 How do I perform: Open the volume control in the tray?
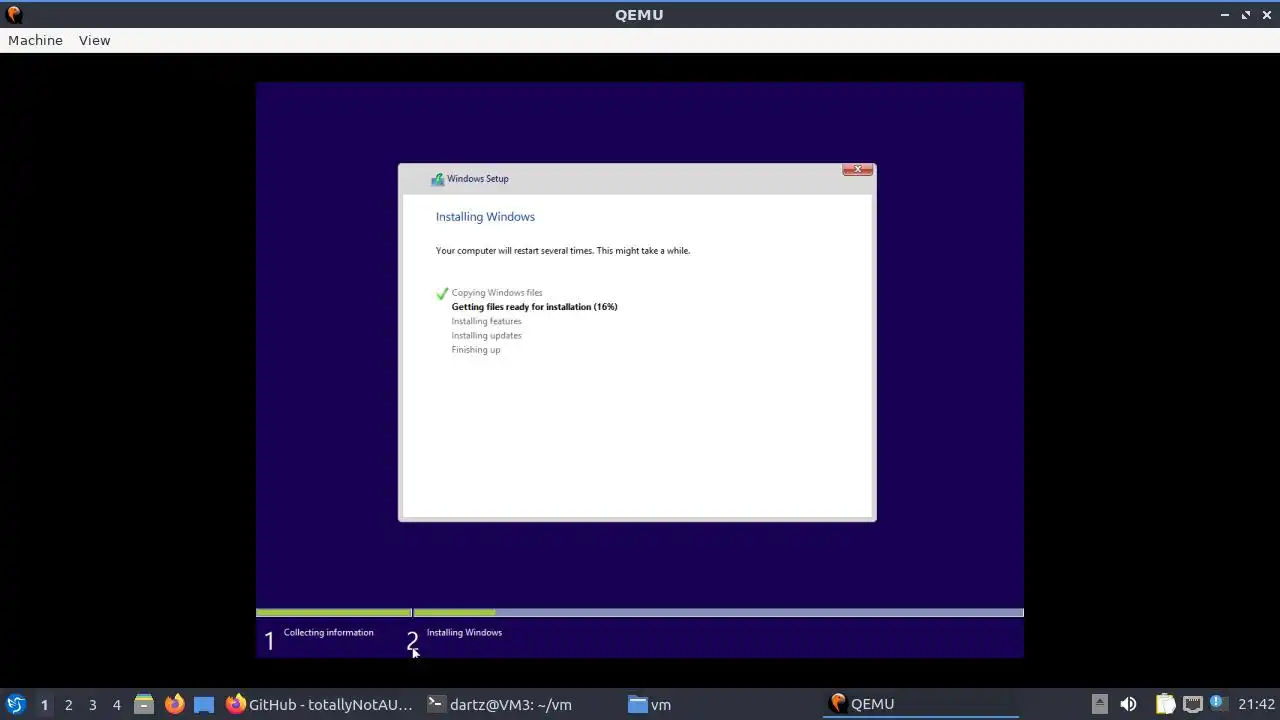pos(1128,704)
